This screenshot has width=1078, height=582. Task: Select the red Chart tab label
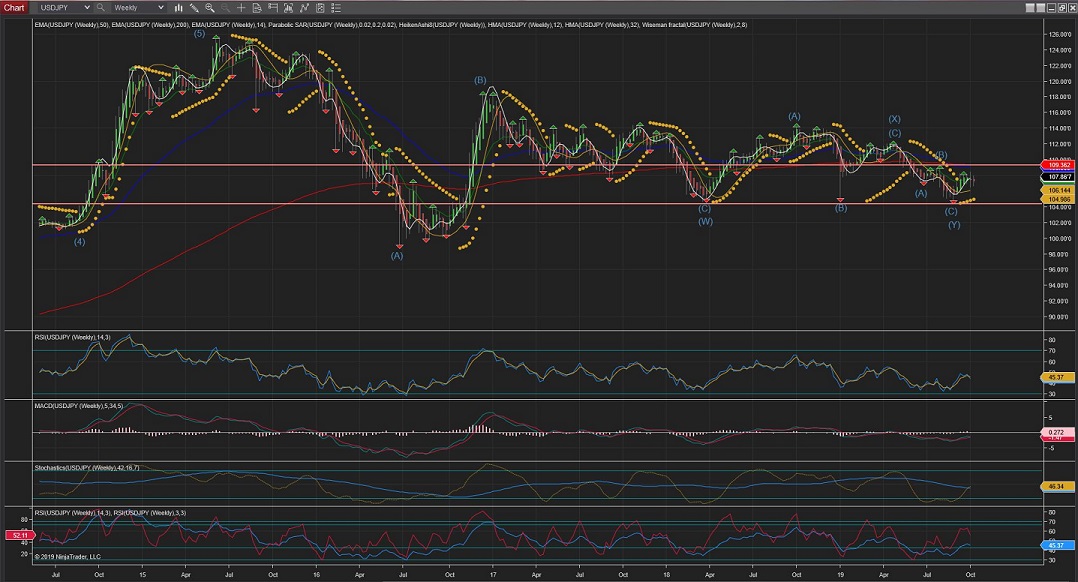pos(14,7)
